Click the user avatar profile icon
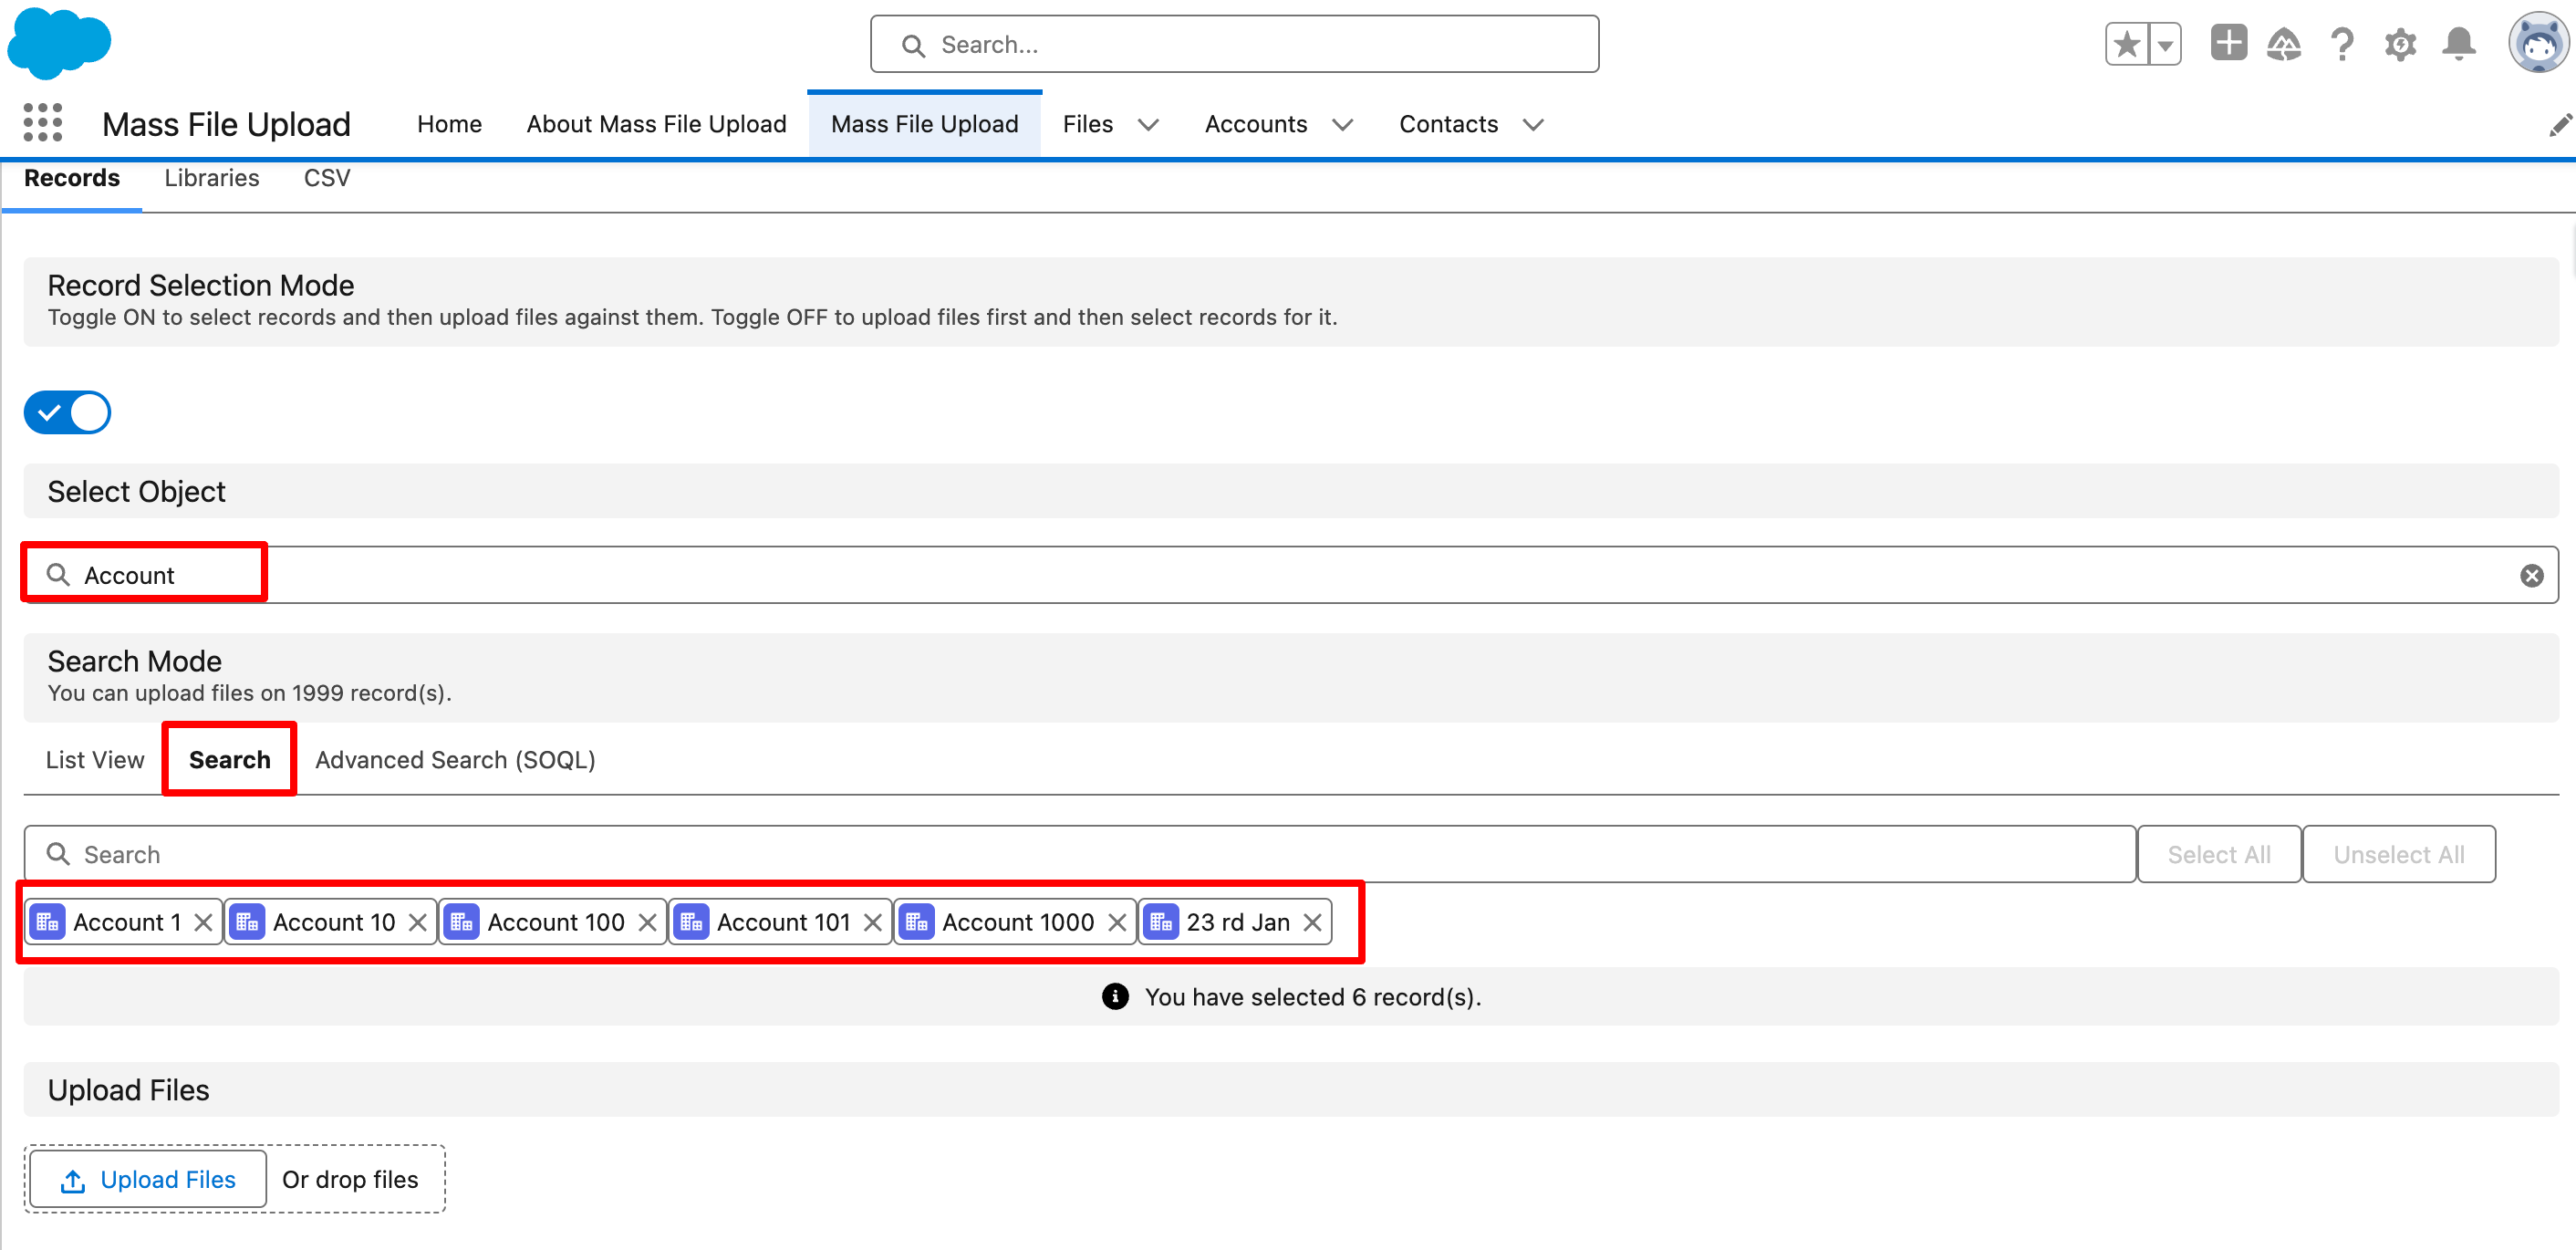Image resolution: width=2576 pixels, height=1250 pixels. tap(2537, 44)
